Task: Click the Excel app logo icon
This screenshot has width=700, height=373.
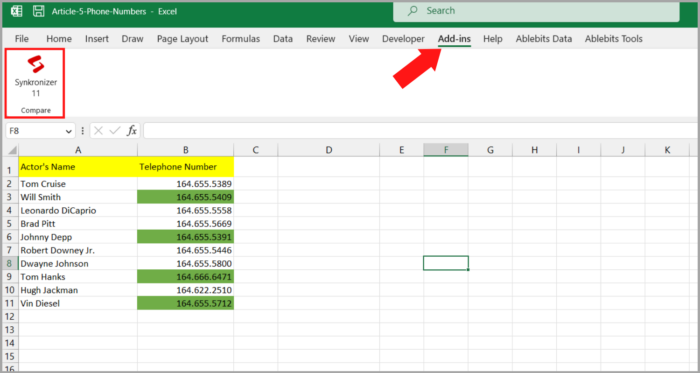Action: pyautogui.click(x=17, y=11)
